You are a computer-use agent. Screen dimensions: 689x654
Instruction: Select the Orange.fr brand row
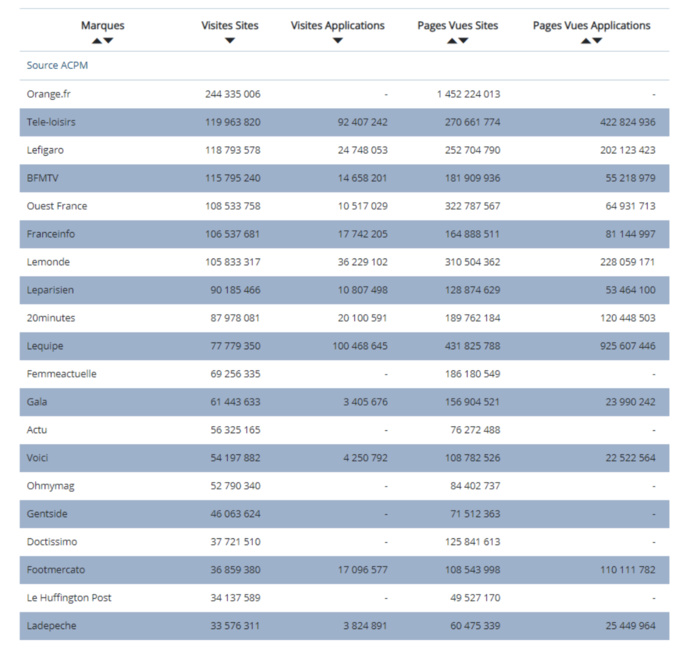coord(49,94)
